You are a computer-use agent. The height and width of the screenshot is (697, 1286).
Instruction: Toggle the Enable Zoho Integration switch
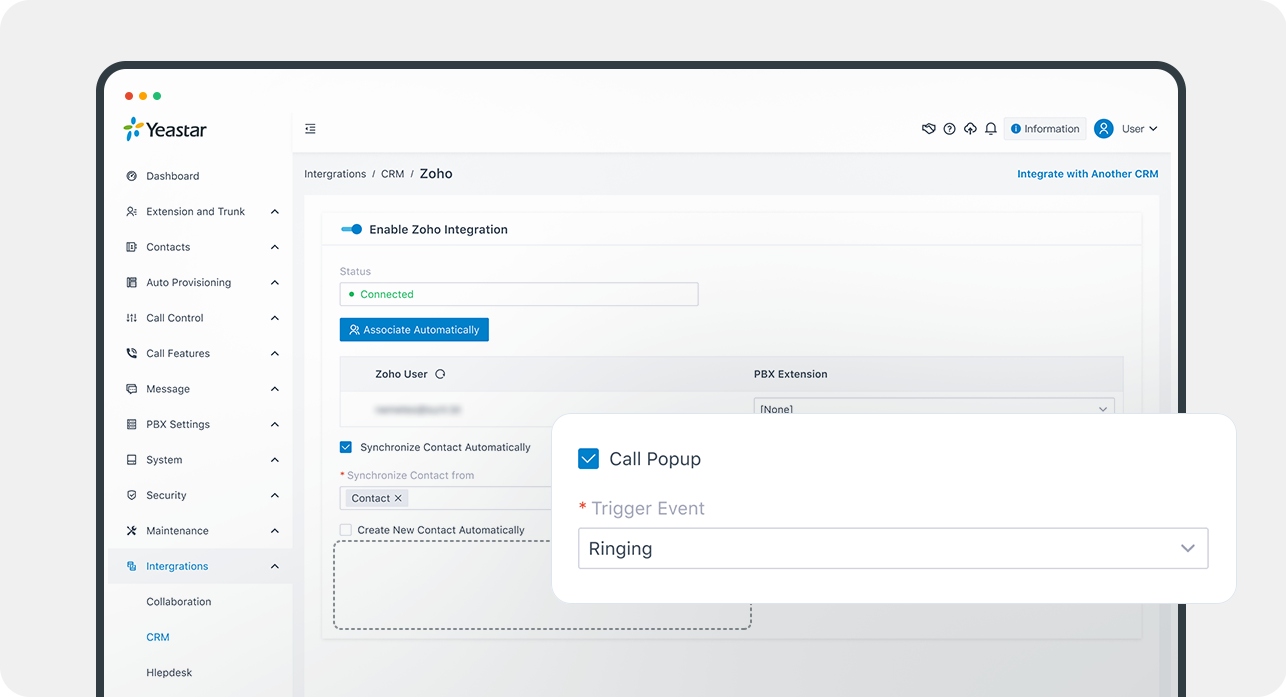point(351,229)
